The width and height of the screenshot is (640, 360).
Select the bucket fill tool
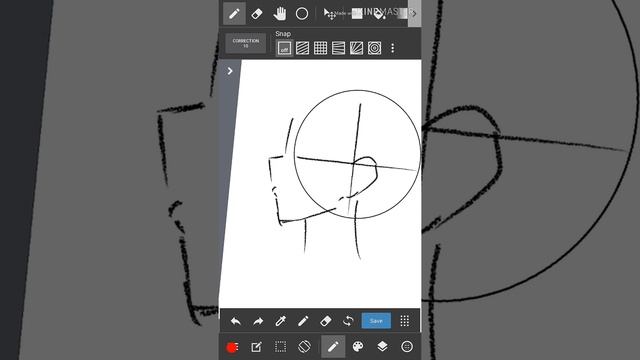tap(380, 14)
